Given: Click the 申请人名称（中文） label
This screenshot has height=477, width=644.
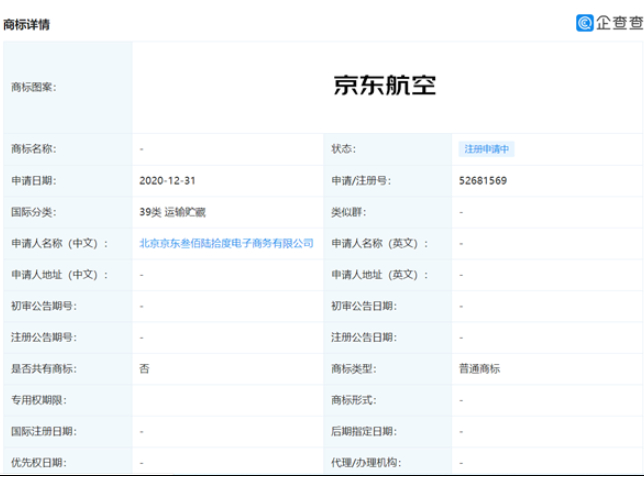Looking at the screenshot, I should 60,243.
